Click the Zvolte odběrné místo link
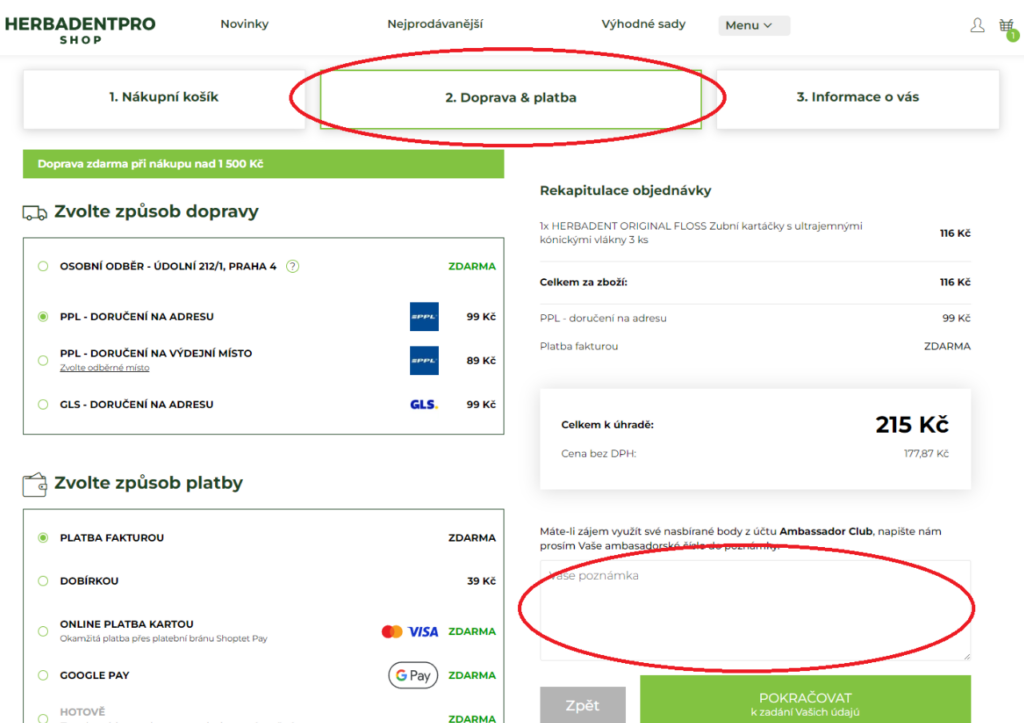This screenshot has height=723, width=1024. 105,368
